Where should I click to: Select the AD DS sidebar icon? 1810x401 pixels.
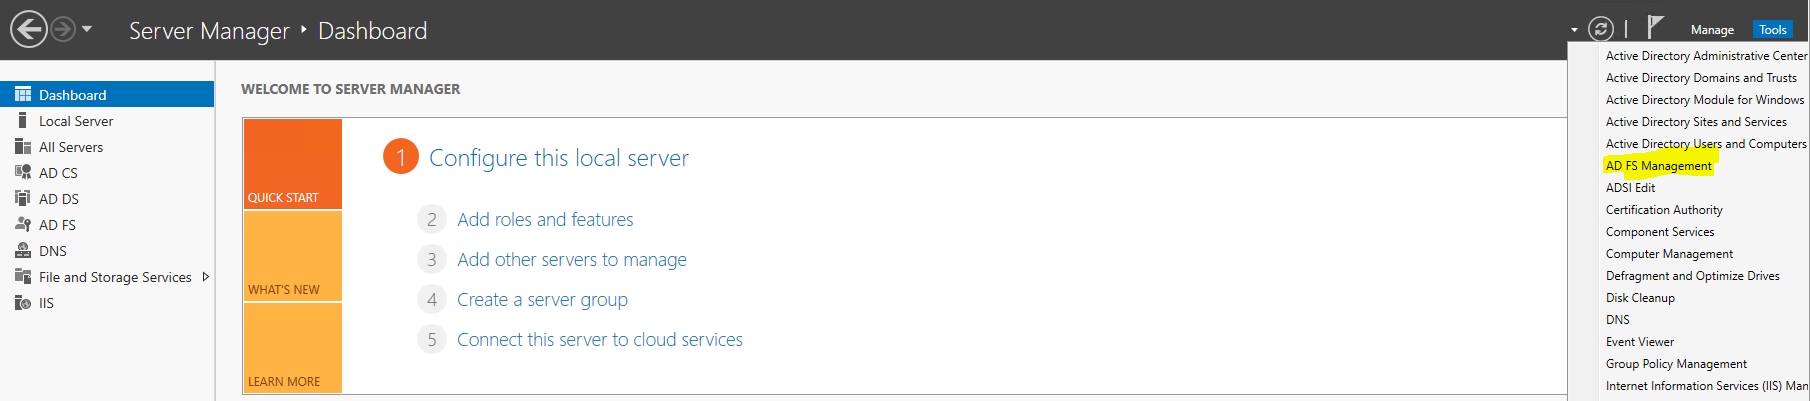pyautogui.click(x=23, y=199)
